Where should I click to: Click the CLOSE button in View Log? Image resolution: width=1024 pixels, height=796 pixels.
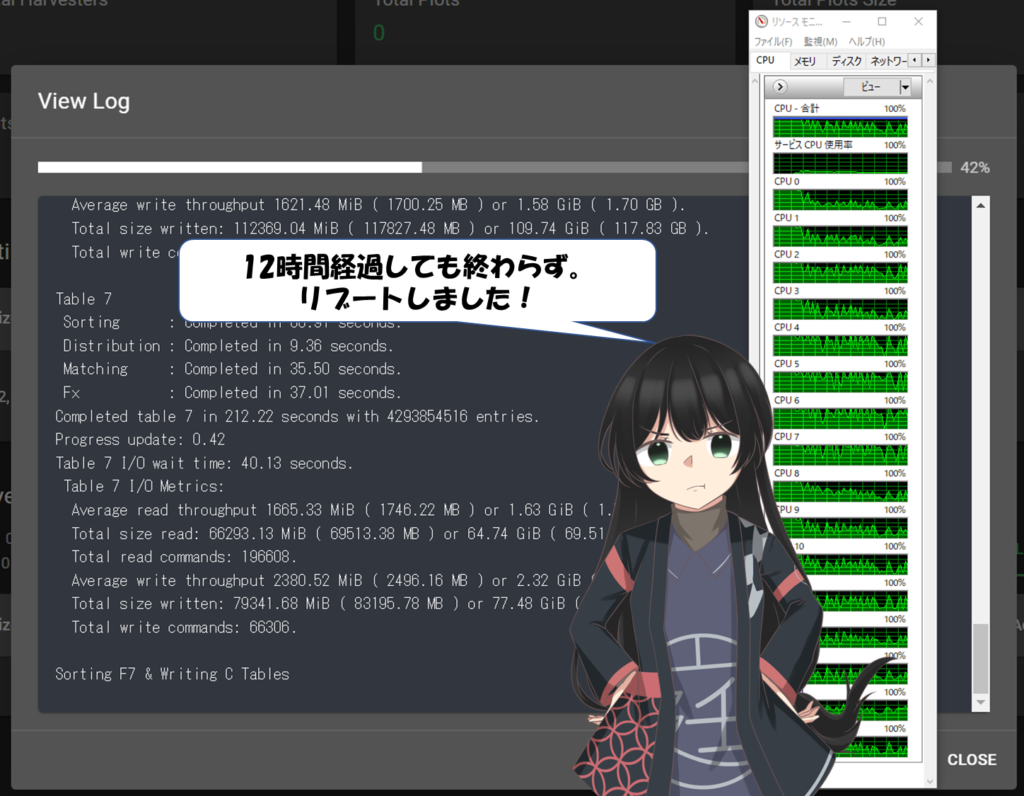coord(972,759)
